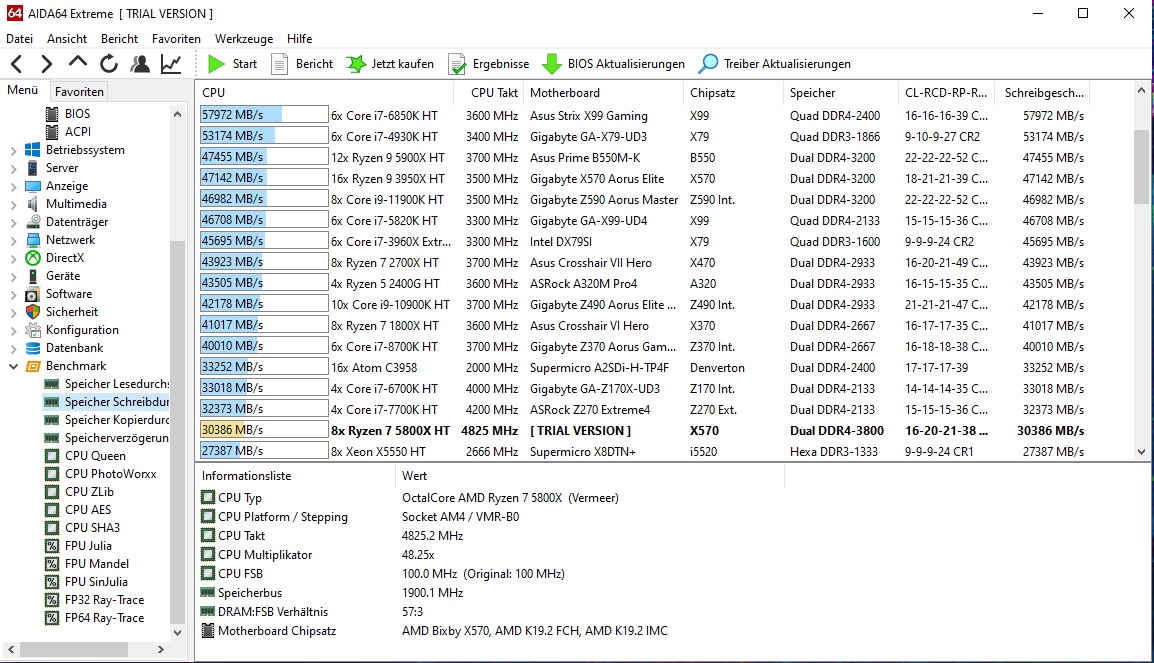Viewport: 1154px width, 663px height.
Task: Click the tree horizontal scroll-right arrow
Action: tap(160, 650)
